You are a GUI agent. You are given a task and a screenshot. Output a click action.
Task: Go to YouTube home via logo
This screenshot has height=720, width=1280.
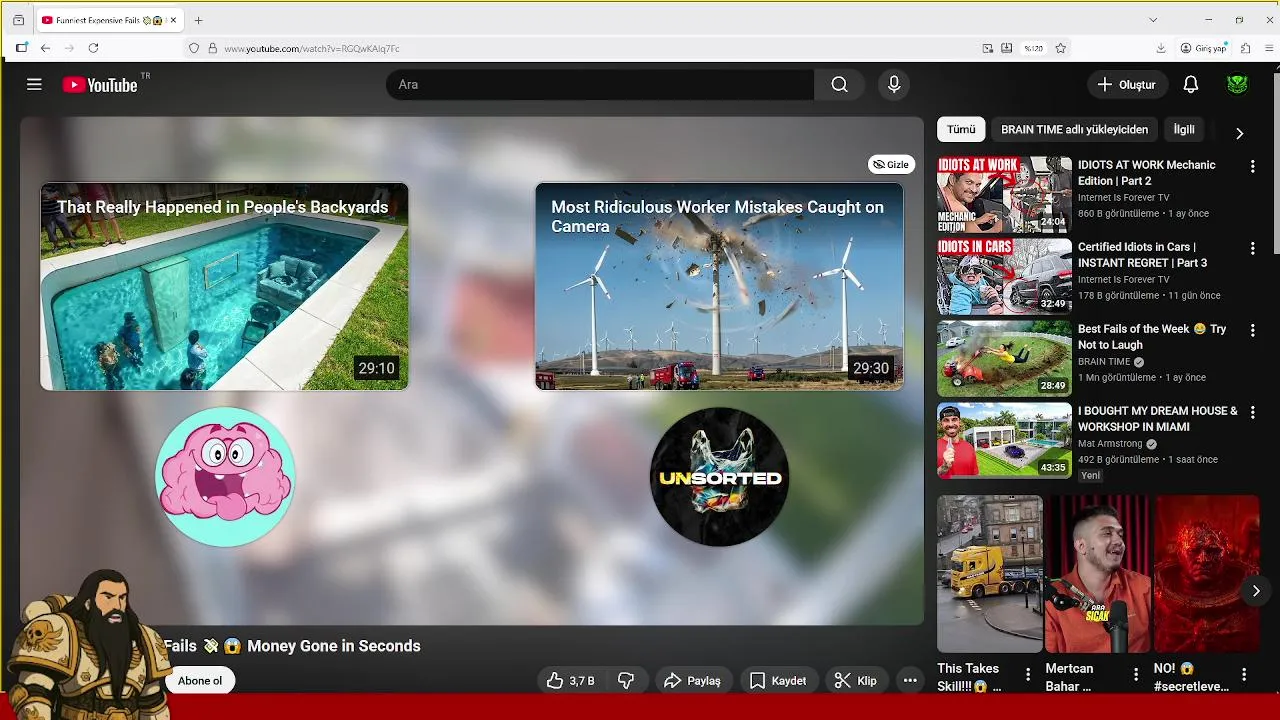(100, 85)
